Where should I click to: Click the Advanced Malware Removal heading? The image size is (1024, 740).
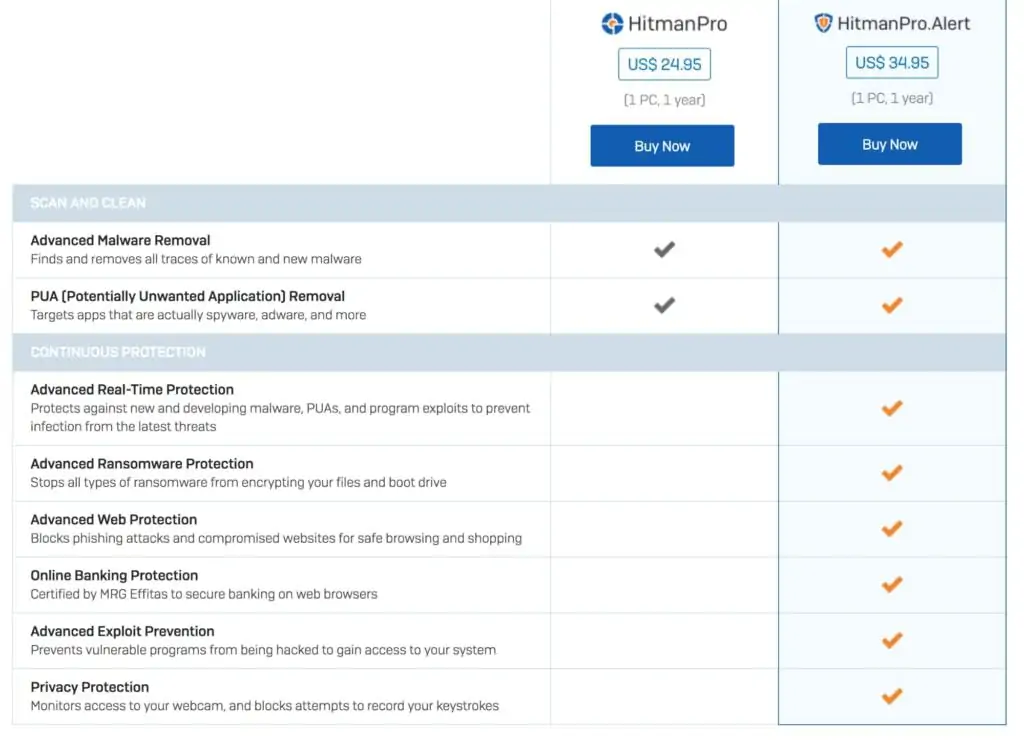[x=120, y=240]
